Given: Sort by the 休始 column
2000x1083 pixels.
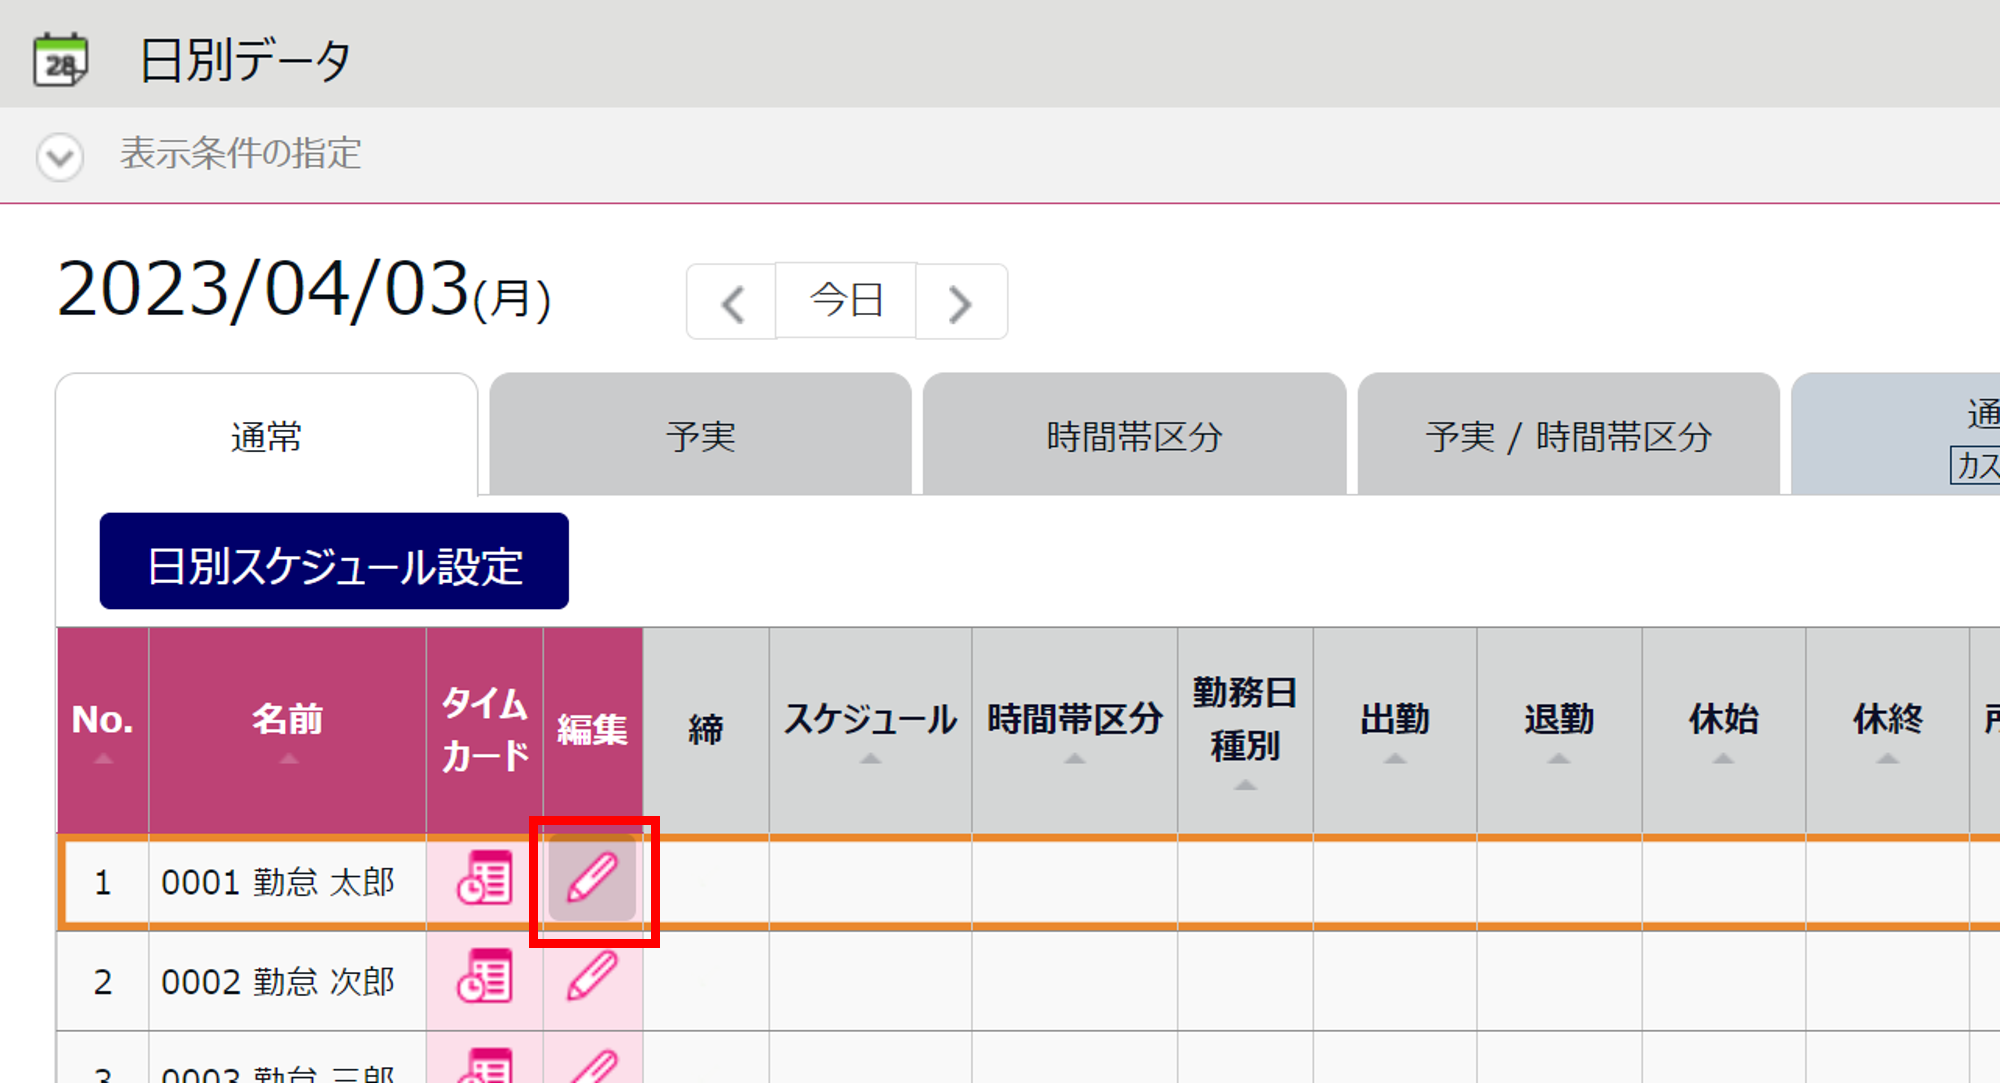Looking at the screenshot, I should (x=1723, y=730).
